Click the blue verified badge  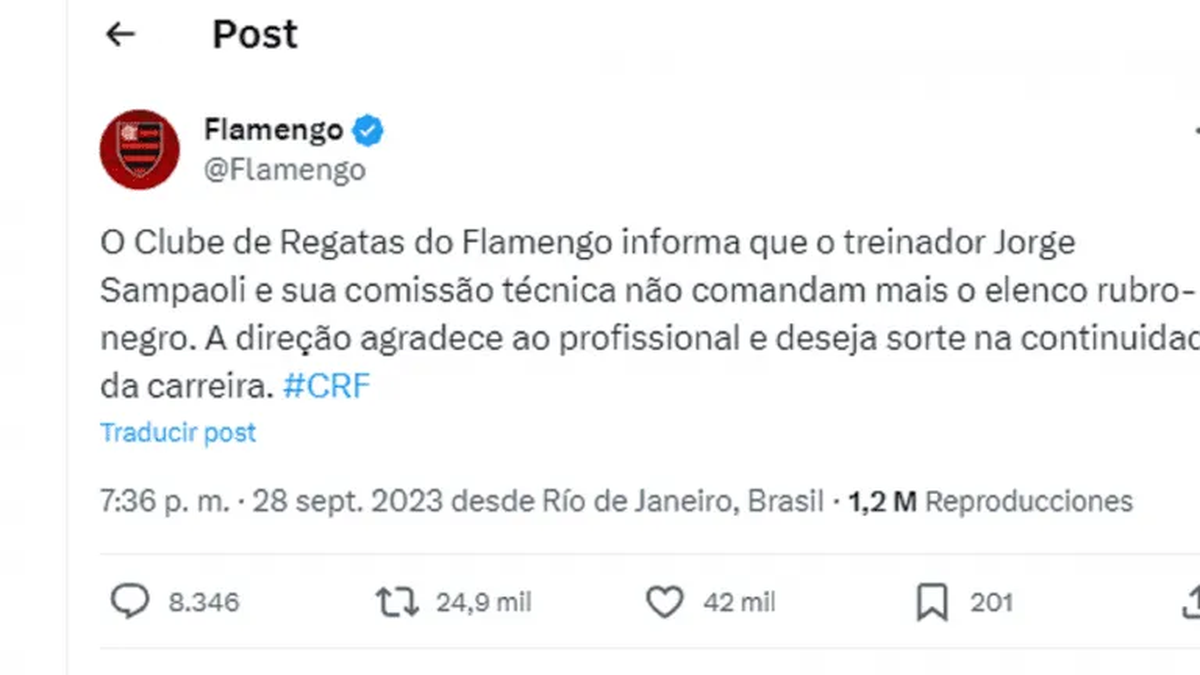[368, 130]
